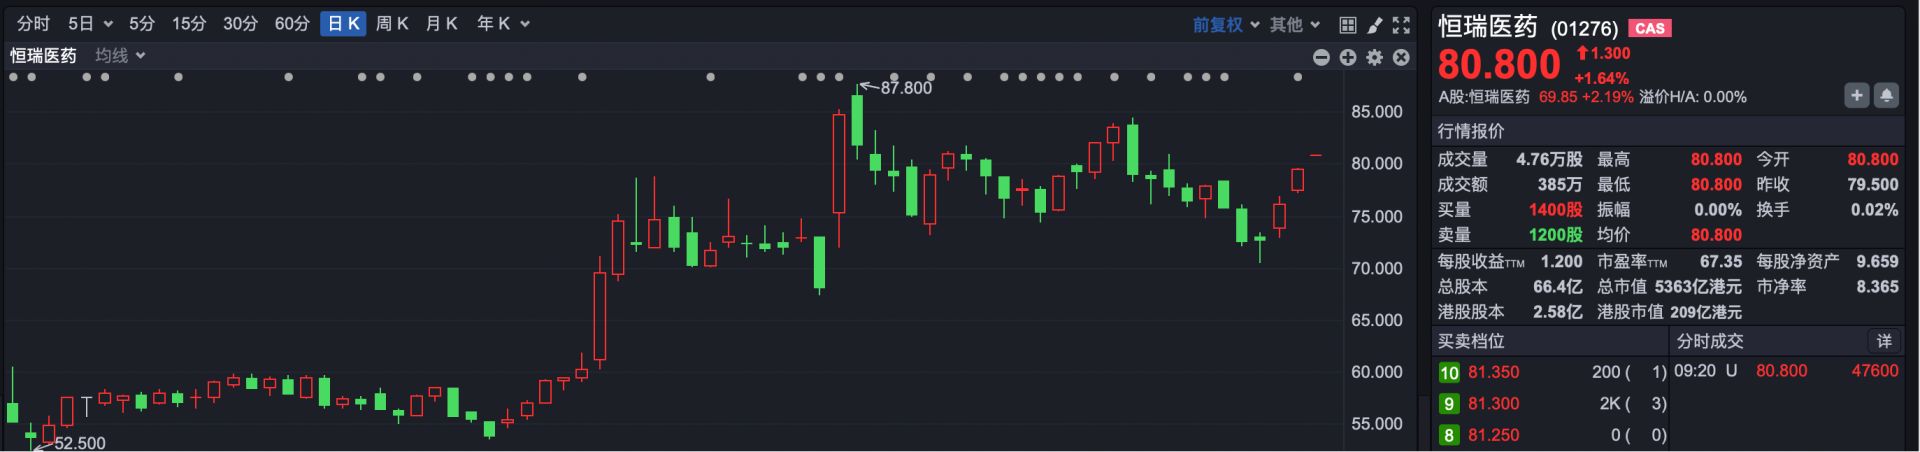Select the brush drawing tool
The height and width of the screenshot is (452, 1920).
click(x=1375, y=25)
